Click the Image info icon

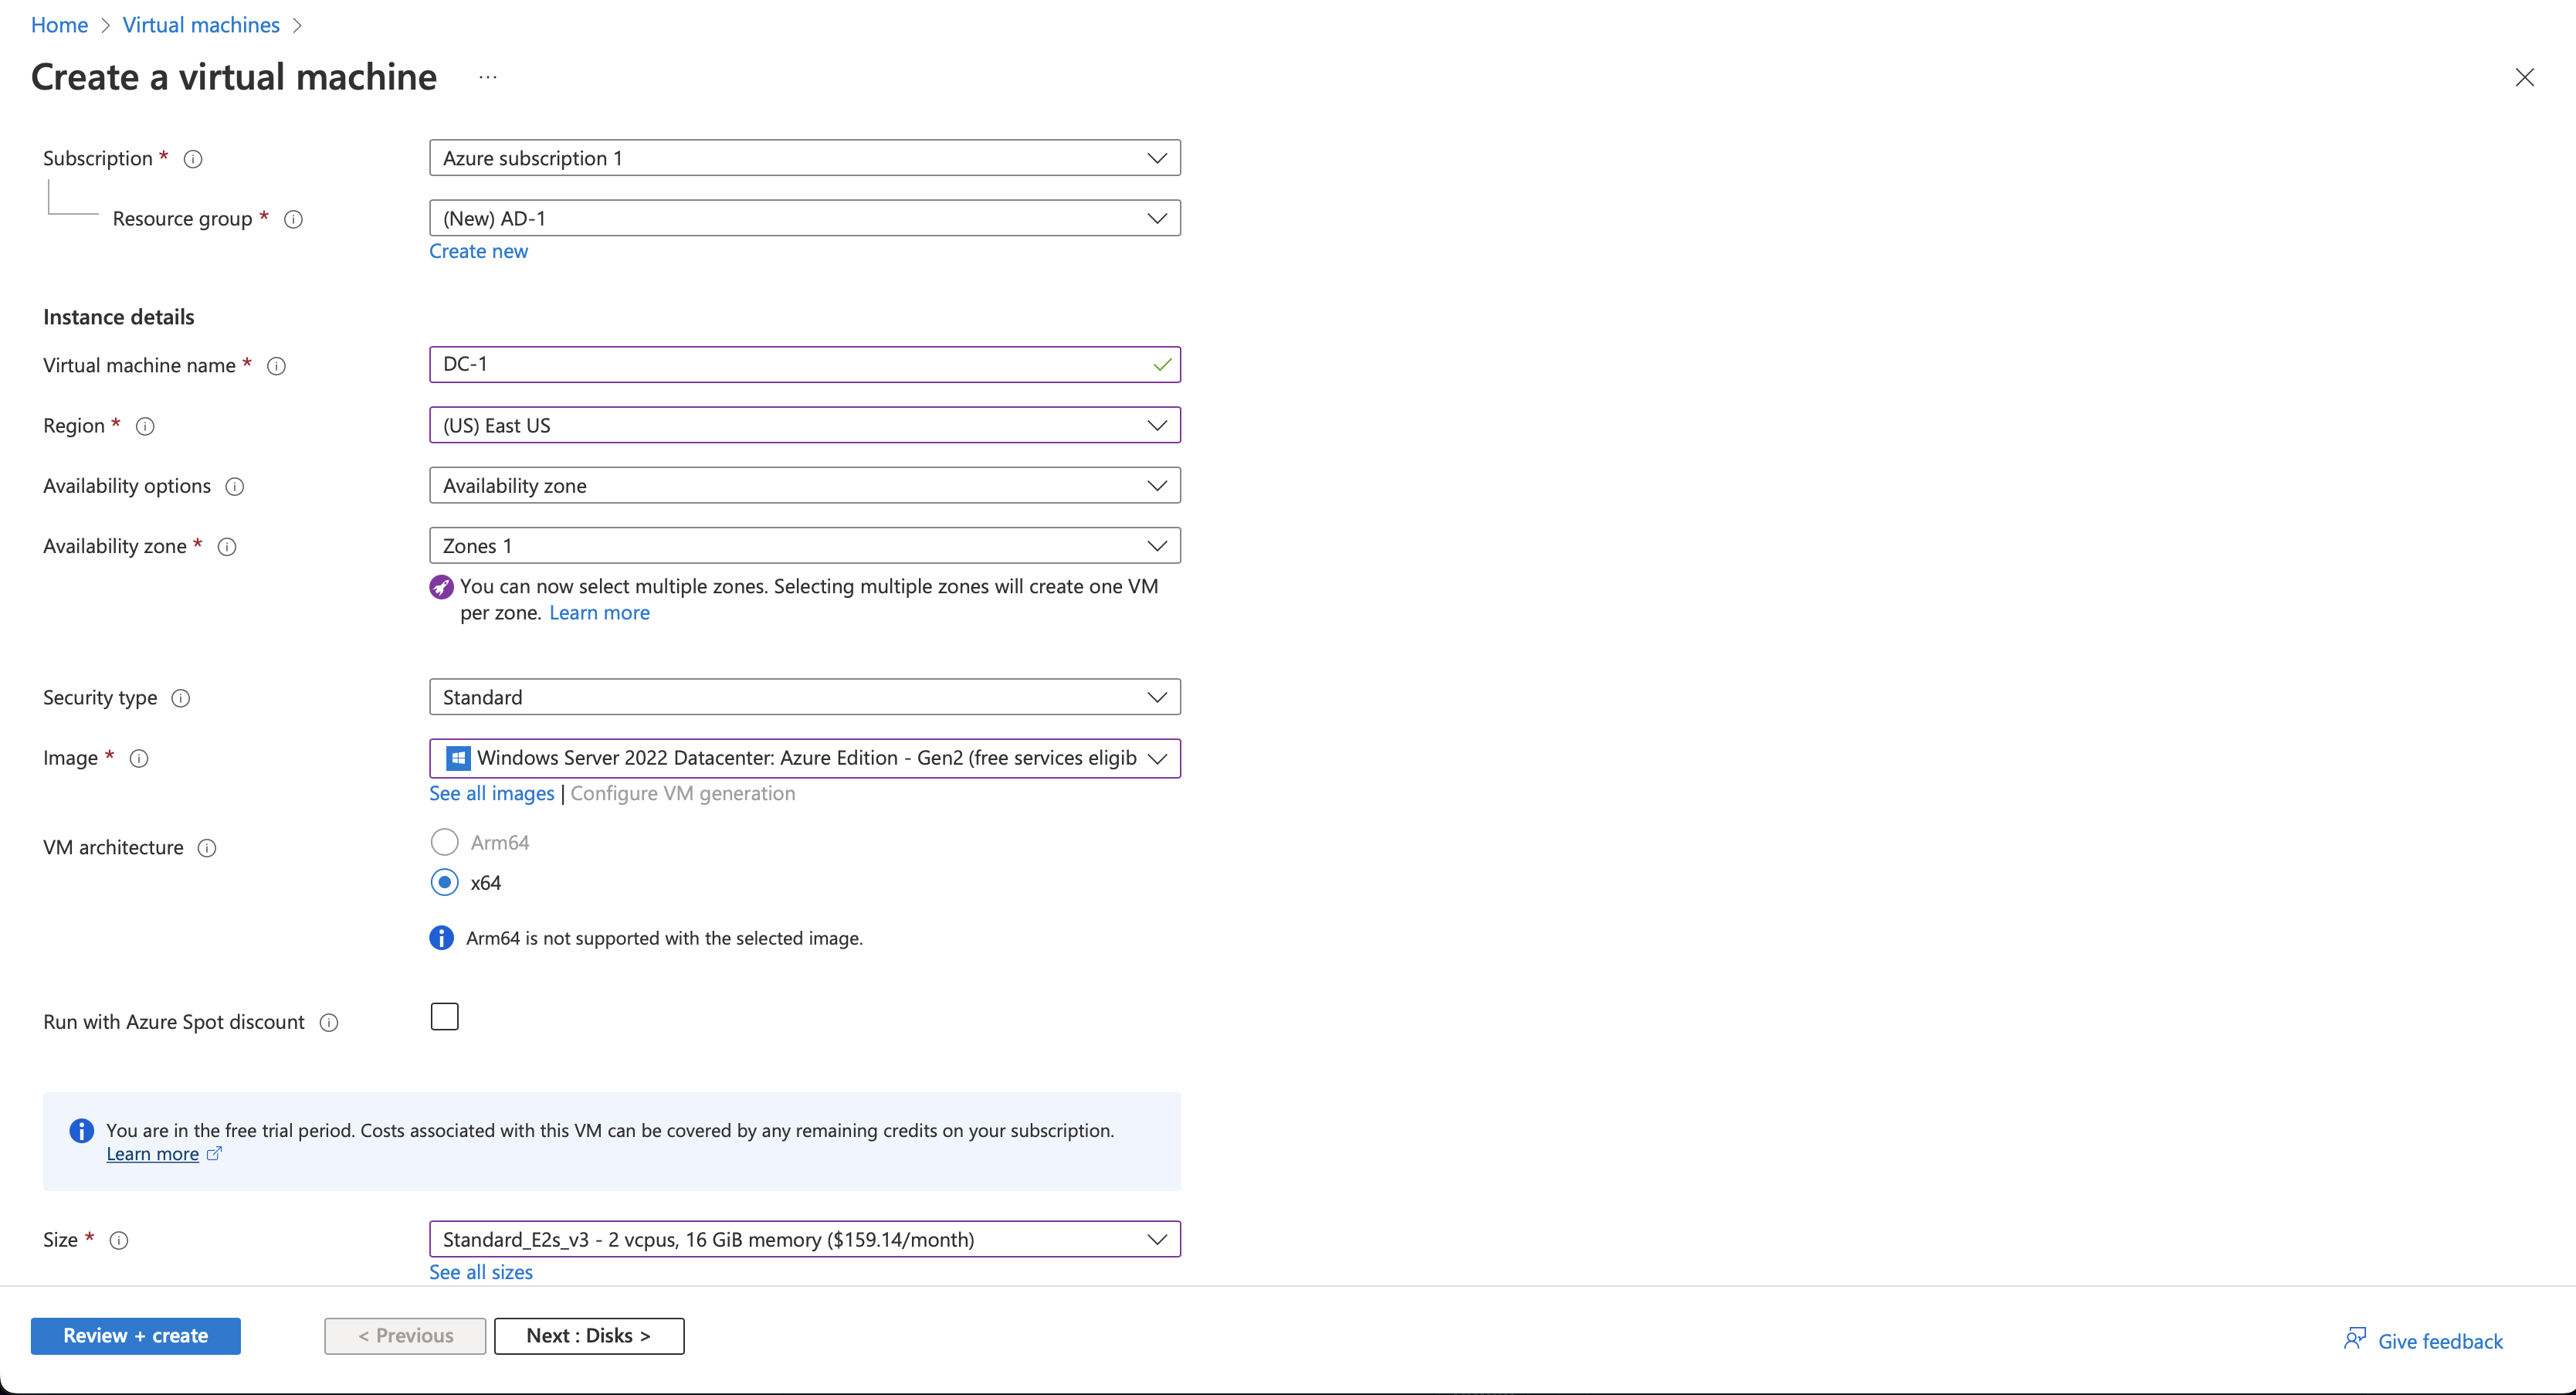(x=139, y=758)
